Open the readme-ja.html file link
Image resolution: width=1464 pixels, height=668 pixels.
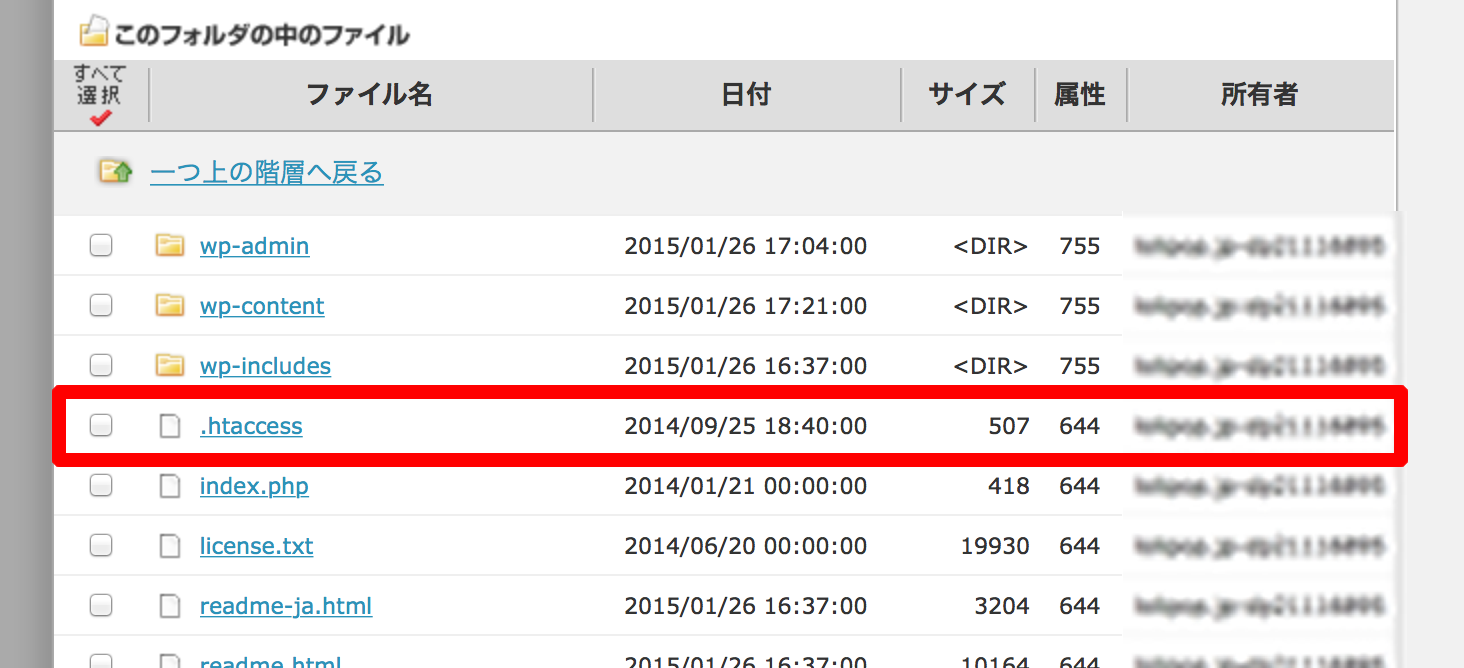pos(286,606)
